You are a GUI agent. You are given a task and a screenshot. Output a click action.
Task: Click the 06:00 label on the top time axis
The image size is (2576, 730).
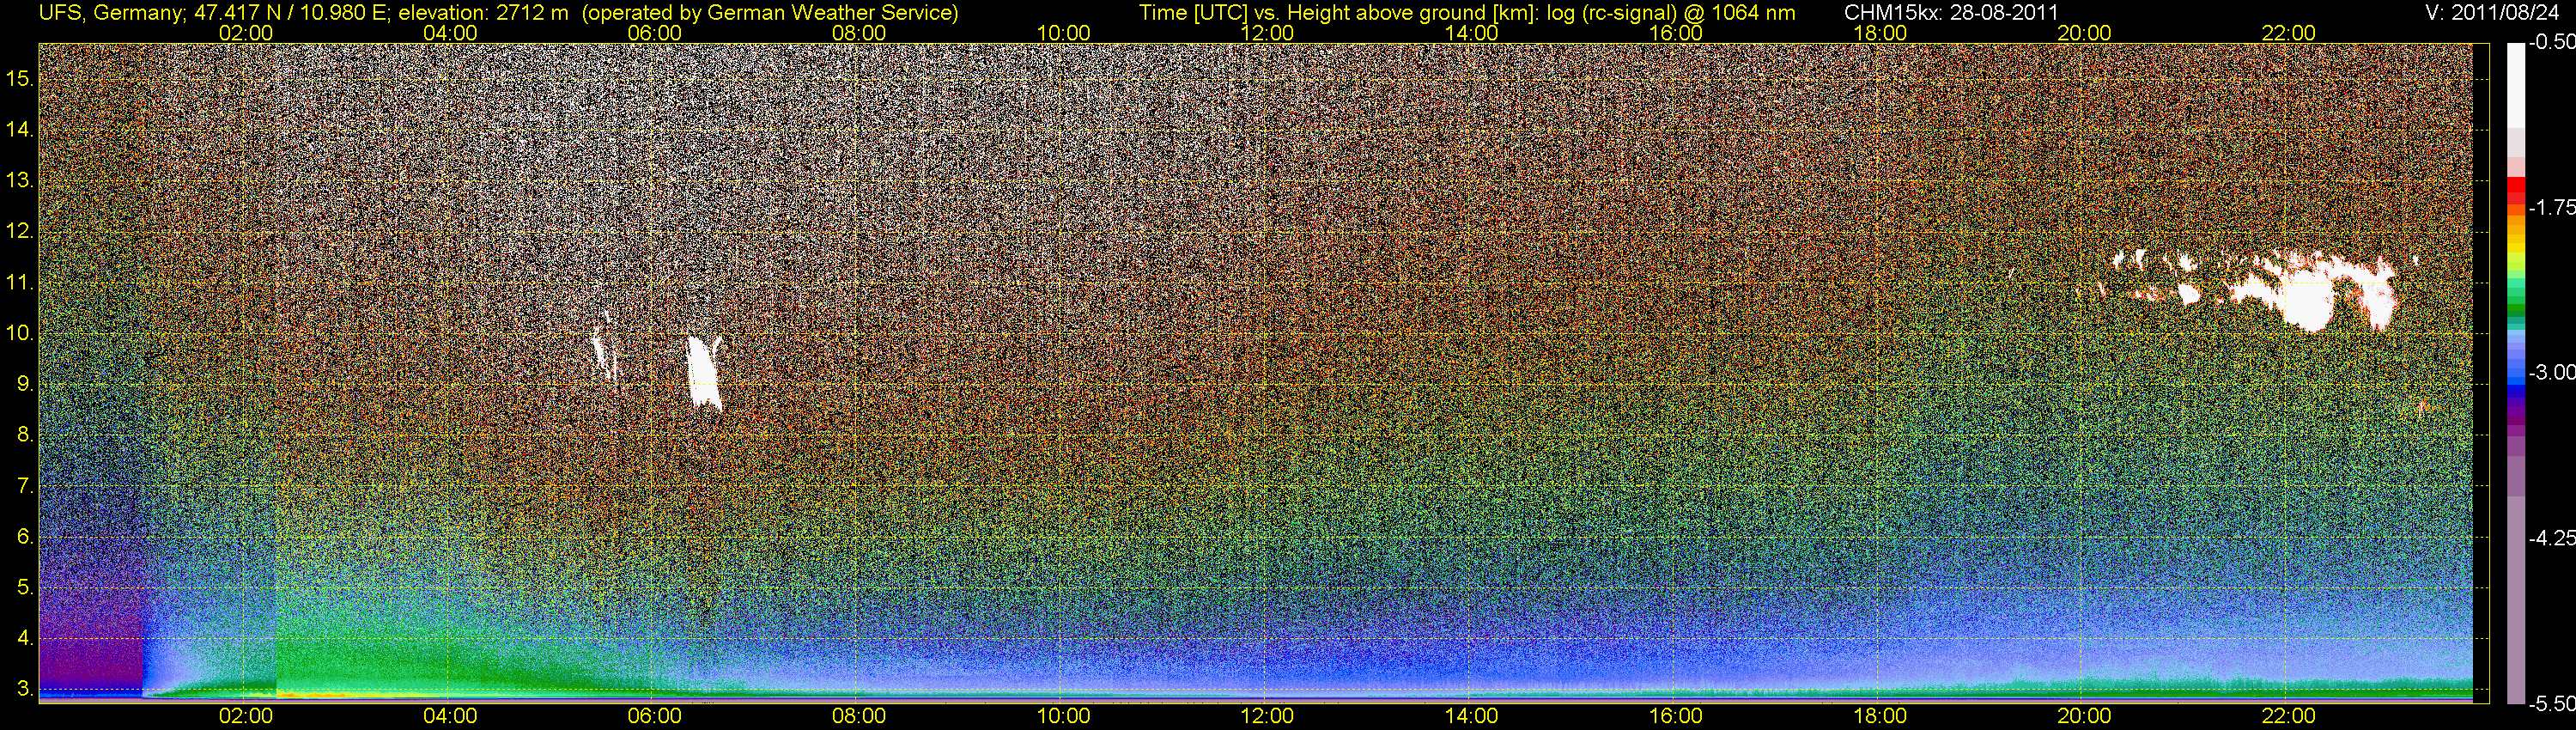tap(654, 33)
